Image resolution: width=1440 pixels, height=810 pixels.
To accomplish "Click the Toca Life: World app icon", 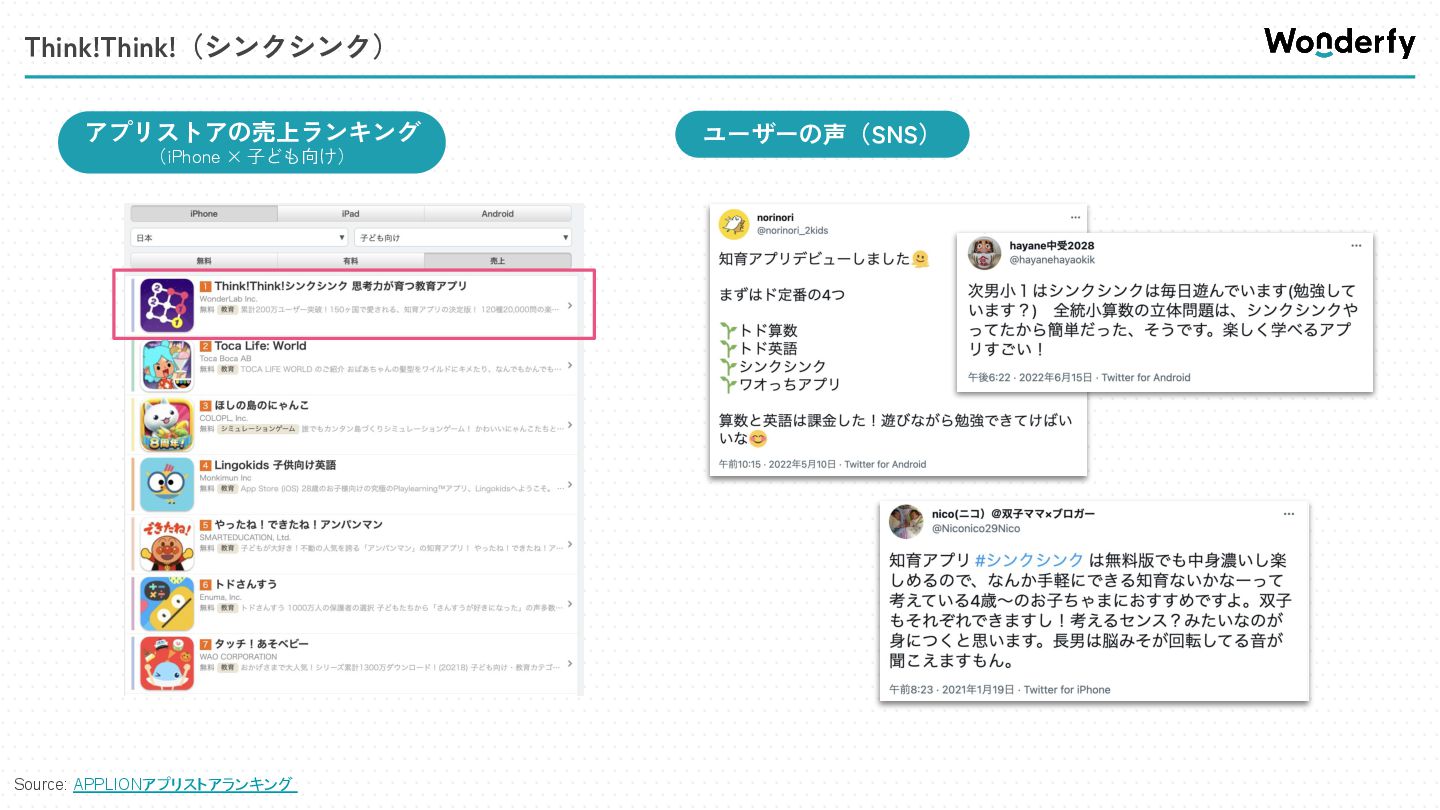I will pyautogui.click(x=167, y=365).
